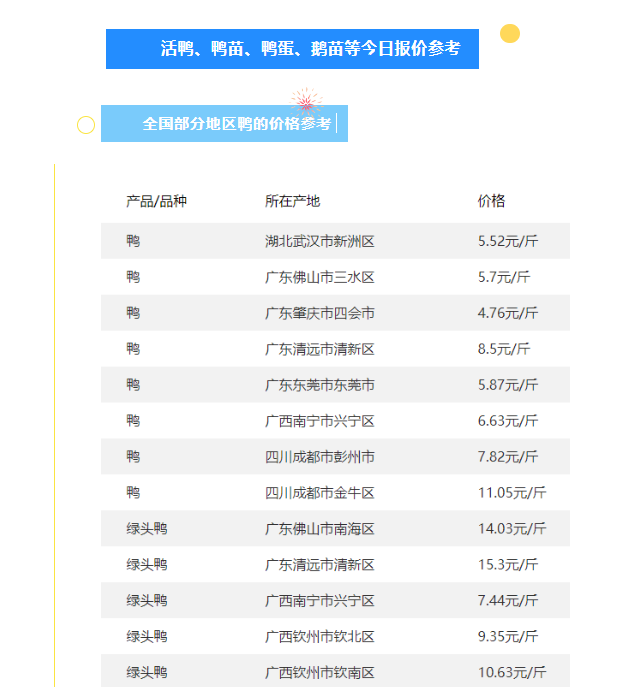Select the 10.63元/斤 price cell
This screenshot has width=618, height=687.
pos(512,672)
